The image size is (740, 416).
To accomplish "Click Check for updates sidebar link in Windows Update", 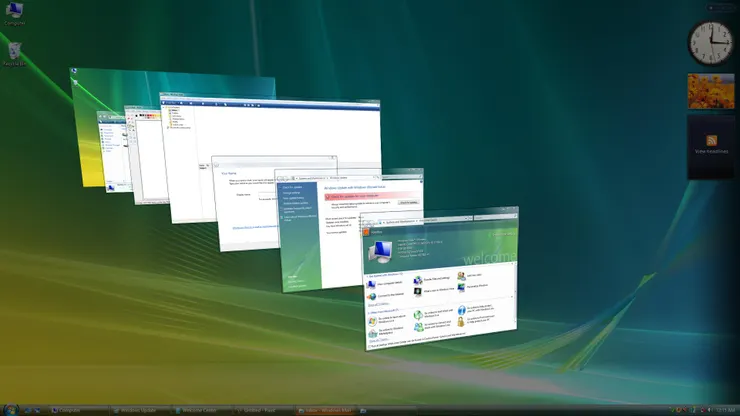I will pos(293,187).
